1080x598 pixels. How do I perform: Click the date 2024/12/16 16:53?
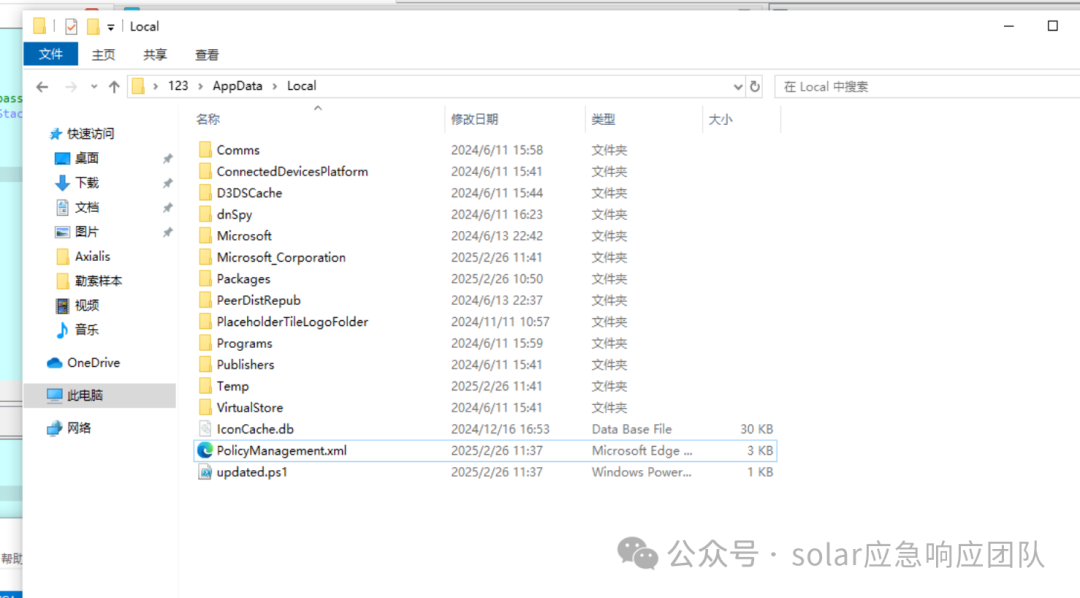click(500, 429)
